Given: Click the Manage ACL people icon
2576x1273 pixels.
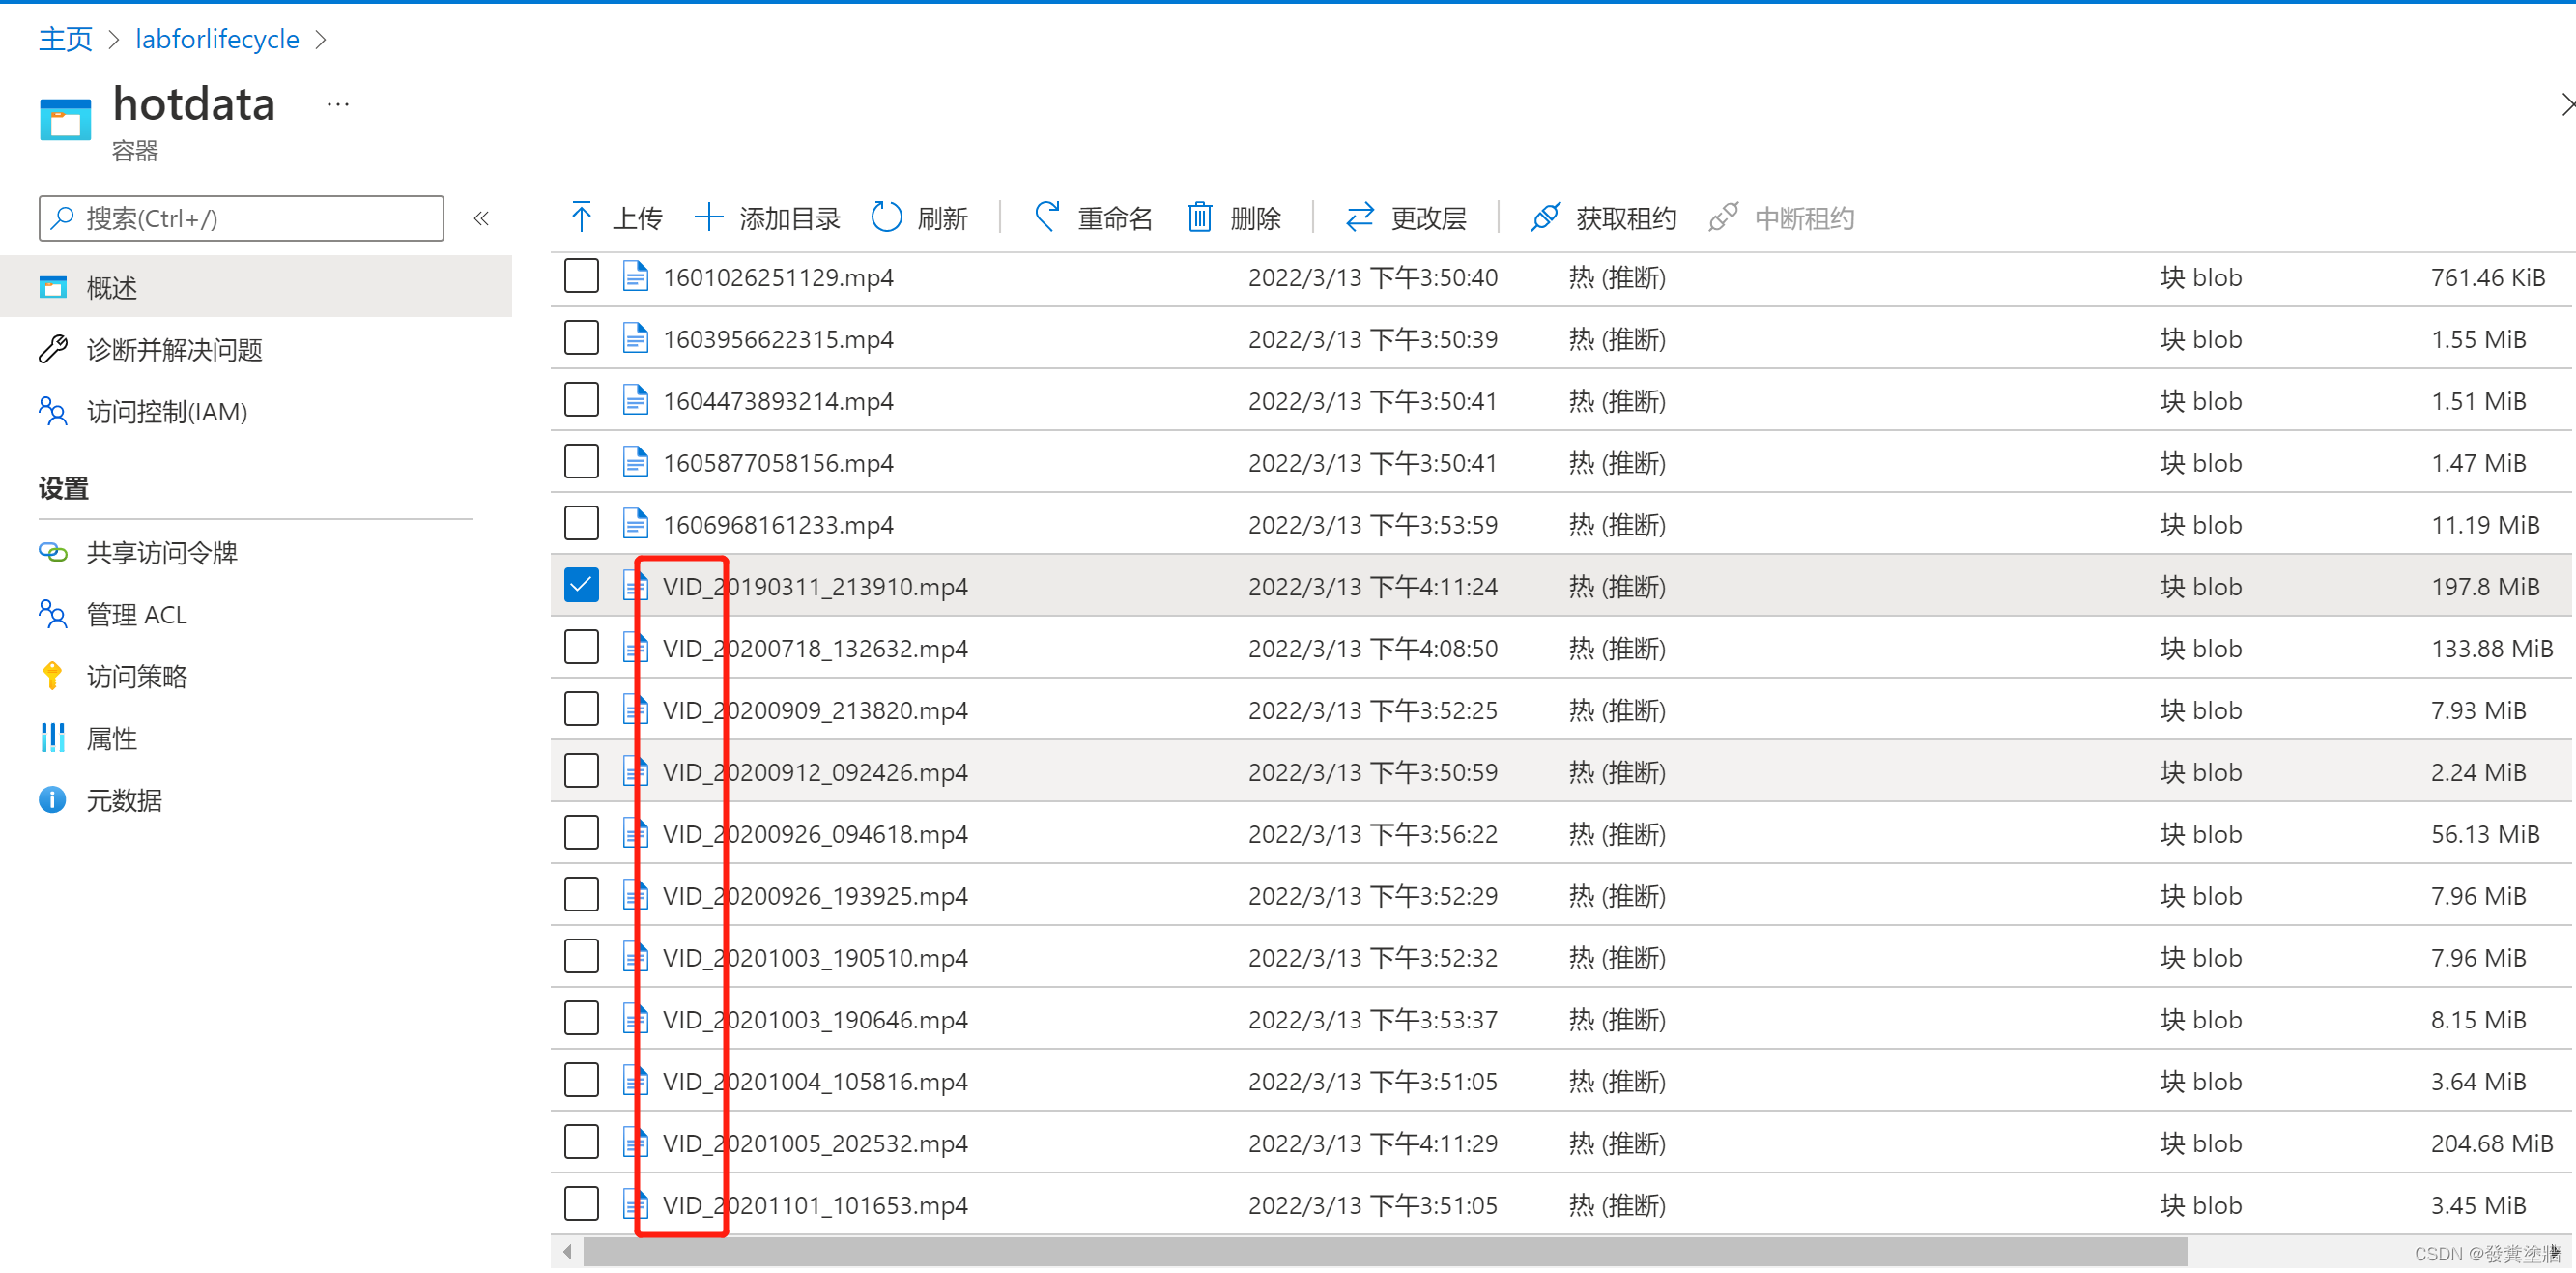Looking at the screenshot, I should [x=53, y=614].
